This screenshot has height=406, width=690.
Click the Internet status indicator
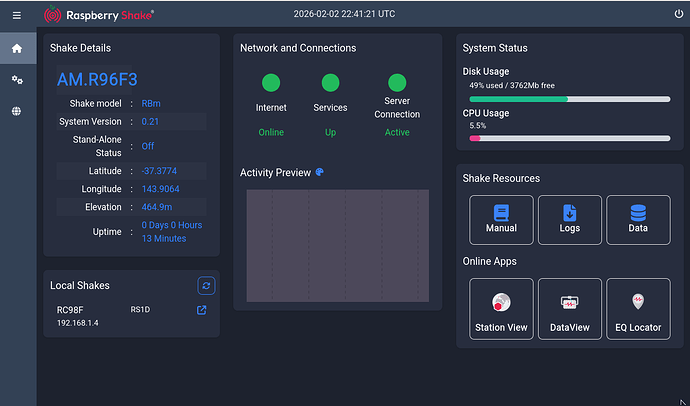point(270,83)
